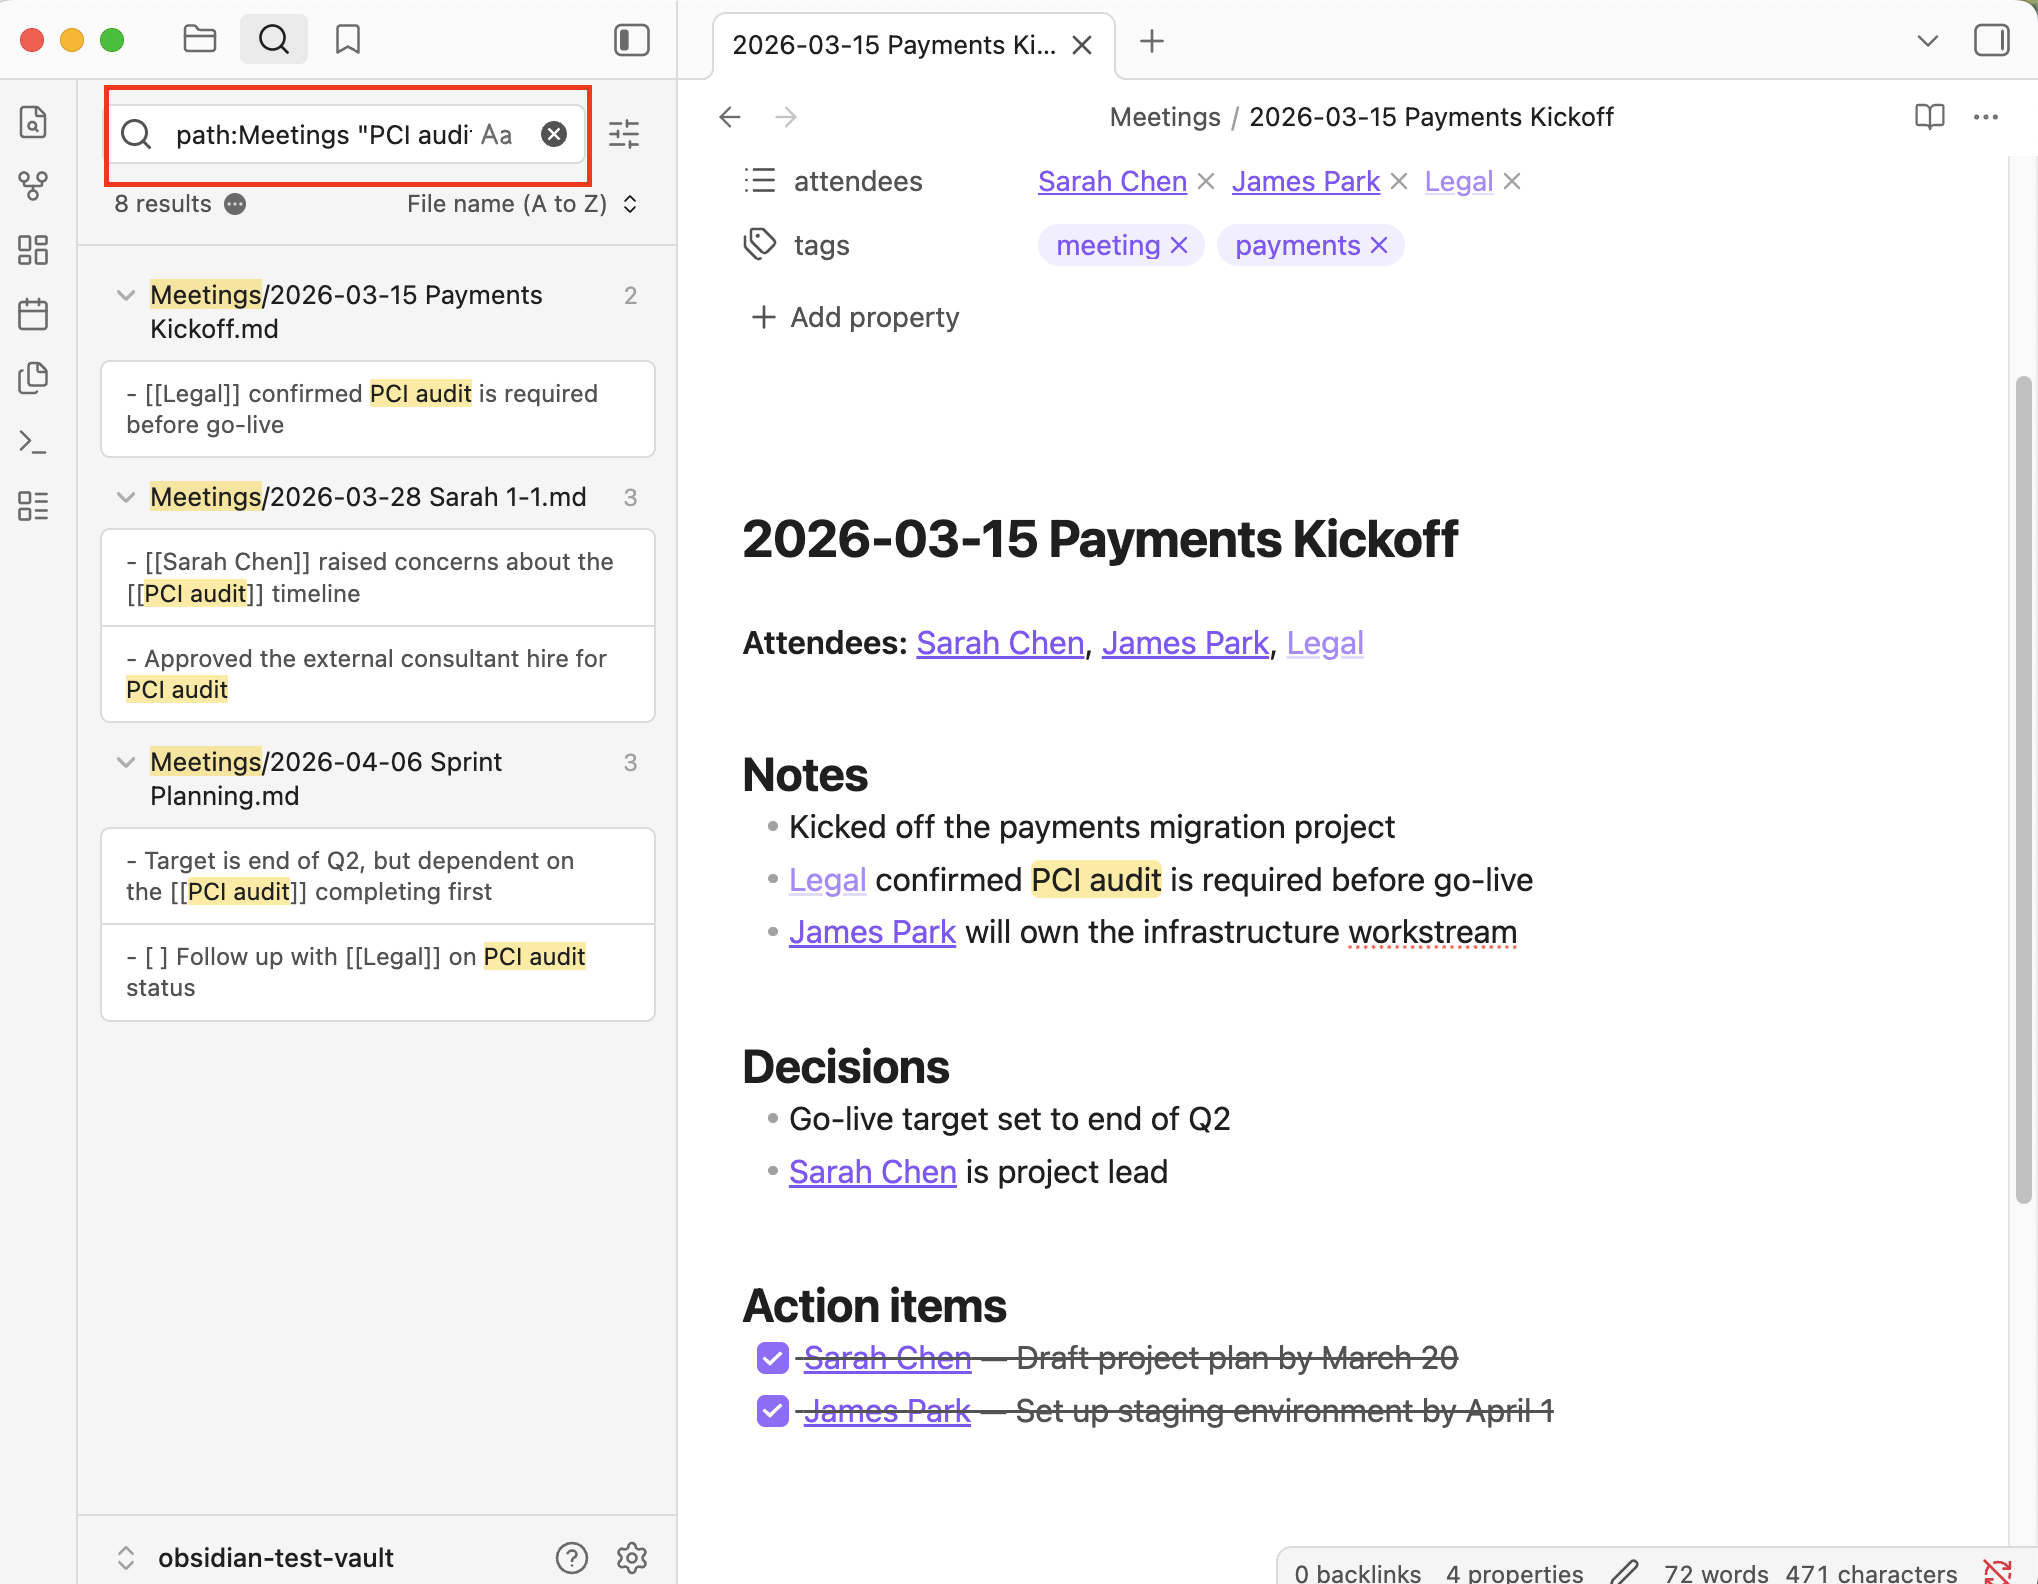Image resolution: width=2038 pixels, height=1584 pixels.
Task: Enable reading view for the note
Action: [1929, 117]
